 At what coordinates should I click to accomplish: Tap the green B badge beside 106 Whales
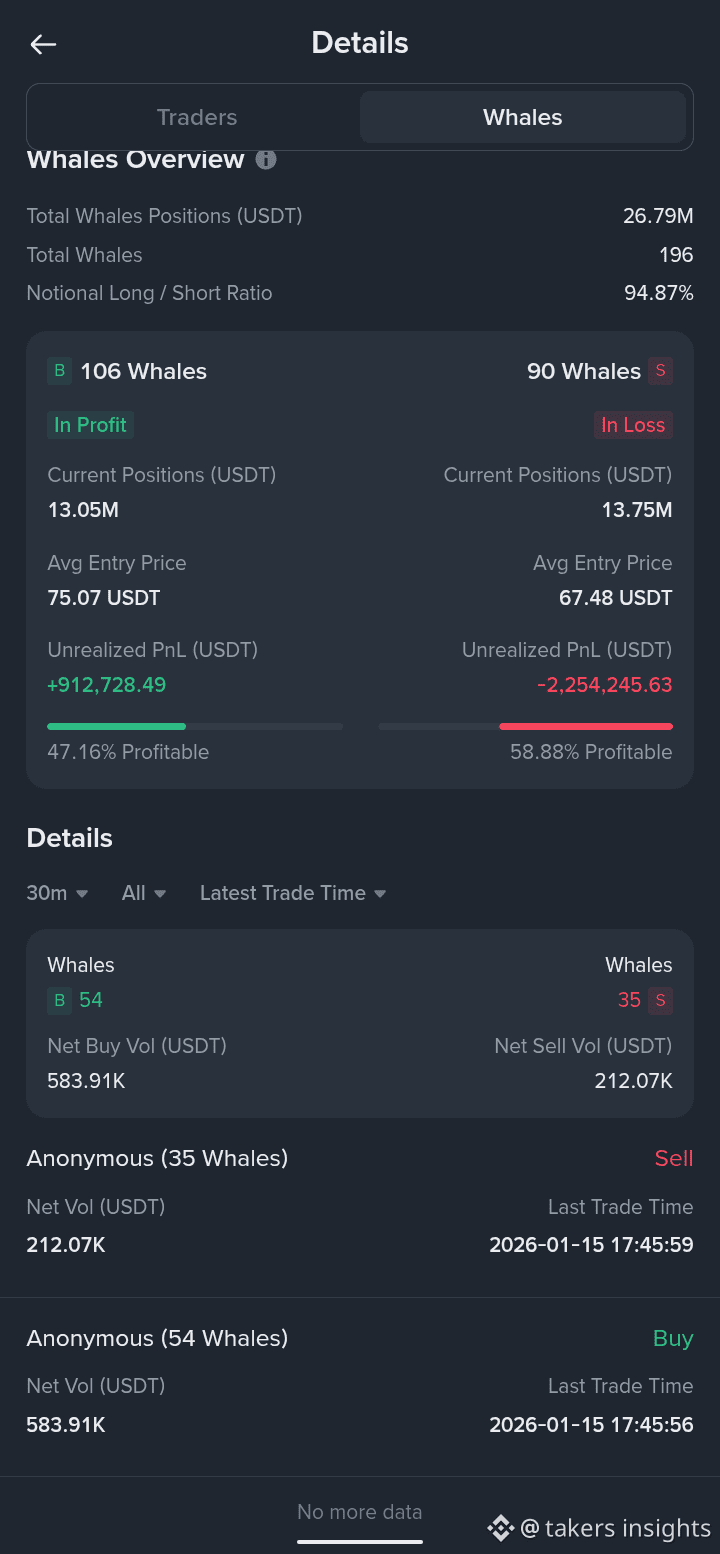point(60,371)
